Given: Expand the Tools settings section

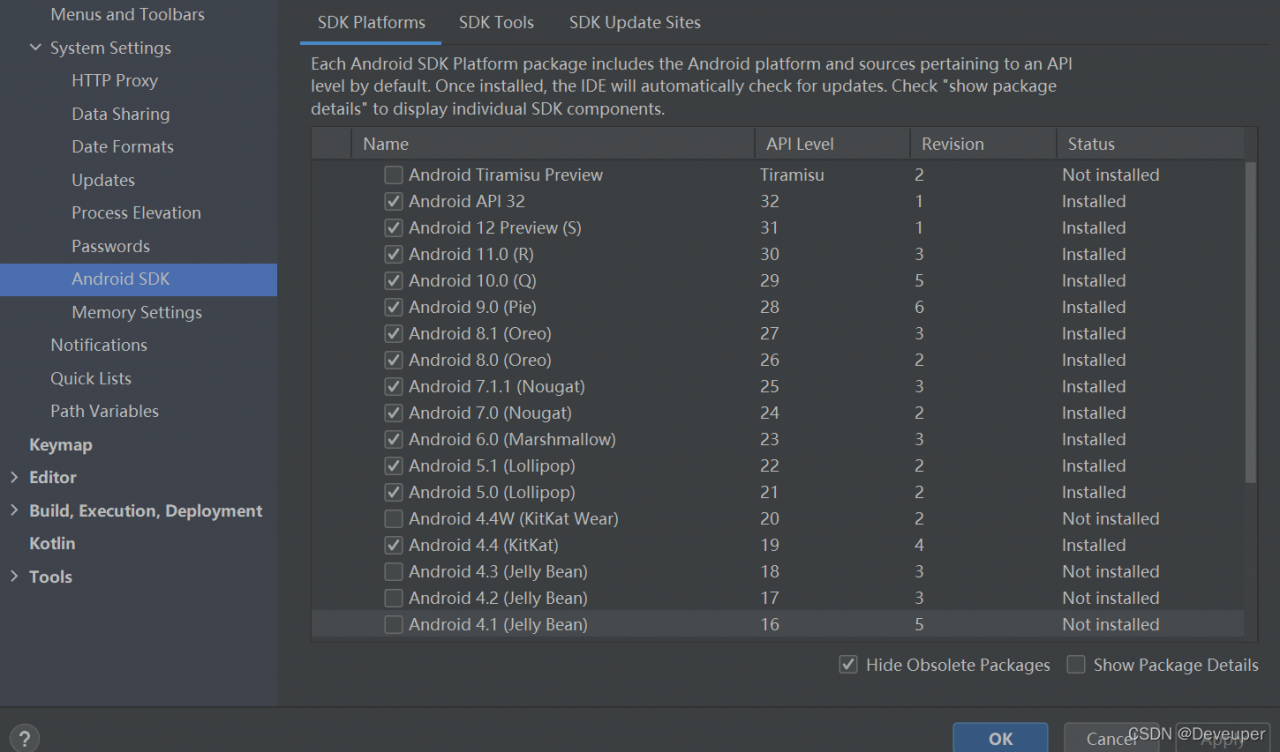Looking at the screenshot, I should (x=14, y=576).
